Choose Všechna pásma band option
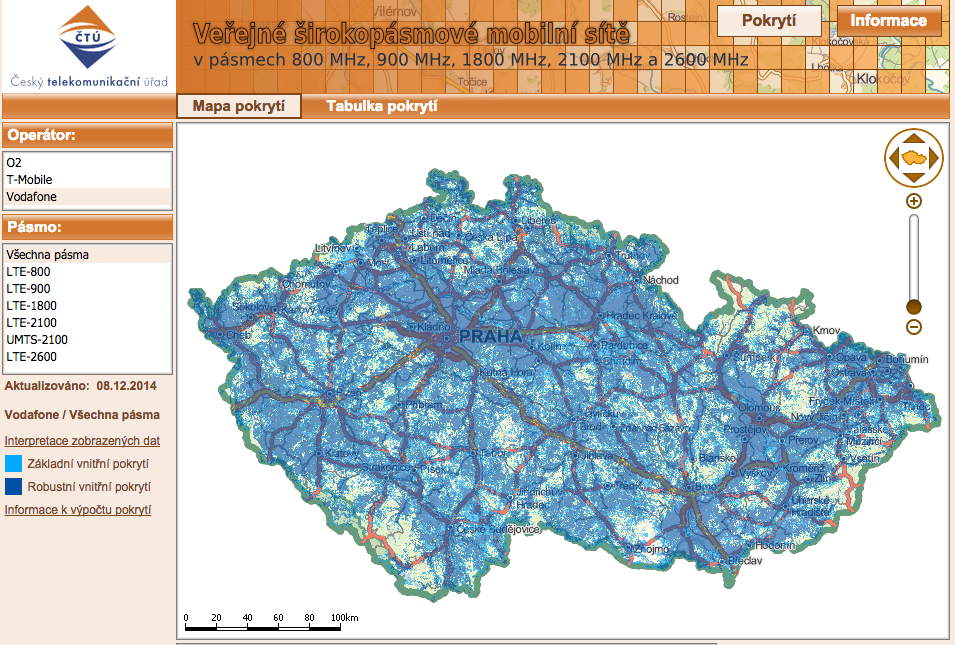The image size is (955, 645). pos(88,255)
